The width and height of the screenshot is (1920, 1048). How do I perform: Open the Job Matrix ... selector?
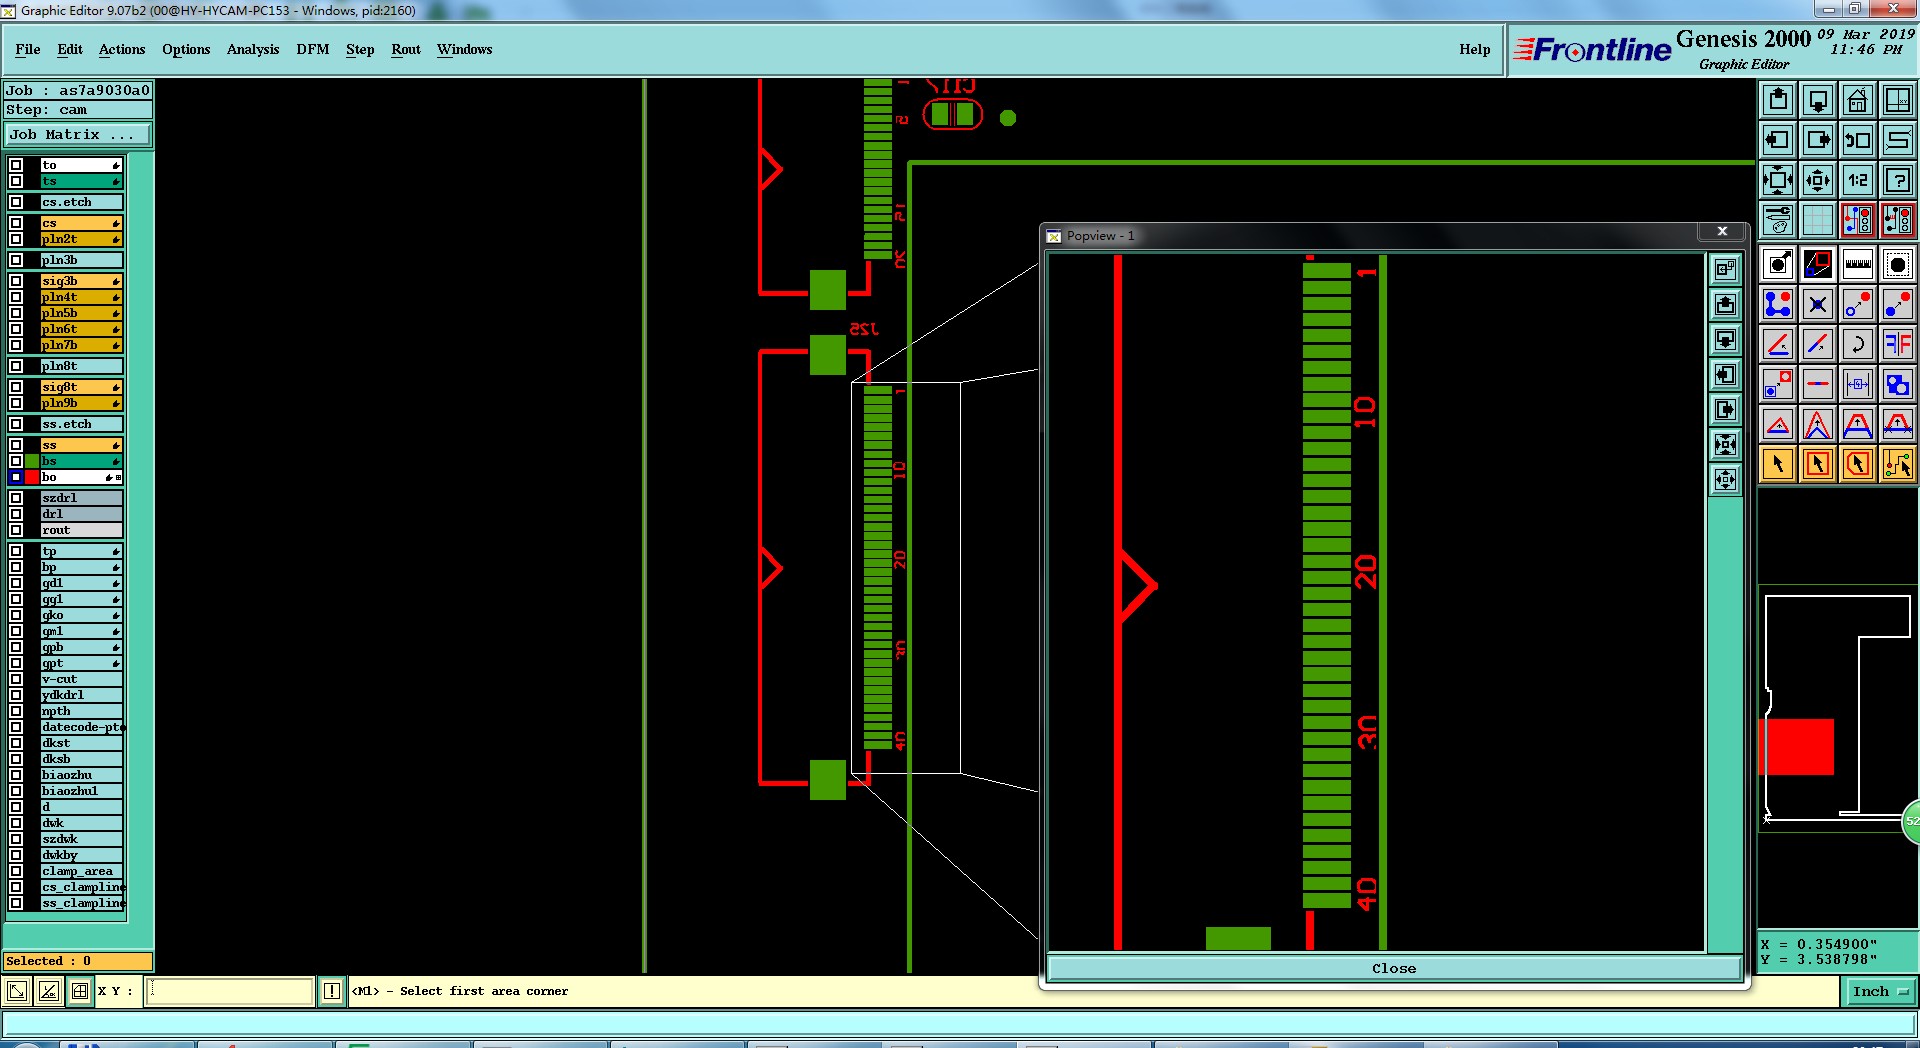point(78,134)
